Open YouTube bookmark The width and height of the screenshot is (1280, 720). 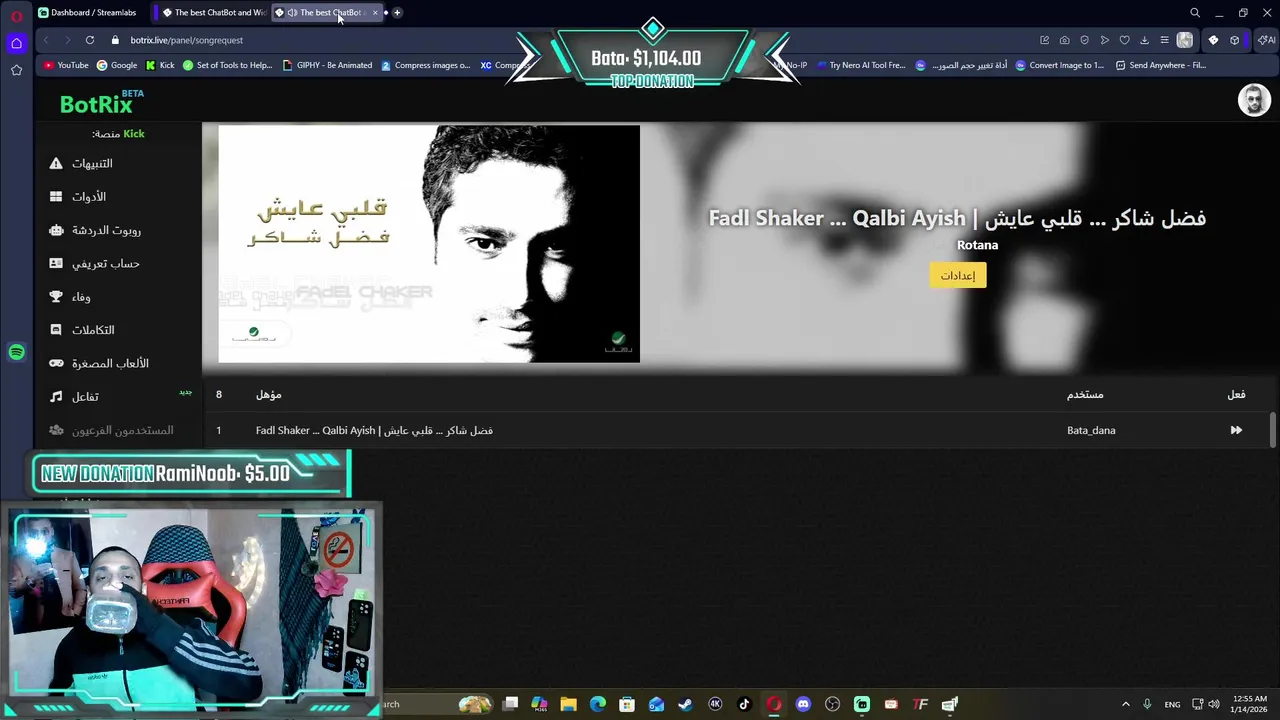66,65
